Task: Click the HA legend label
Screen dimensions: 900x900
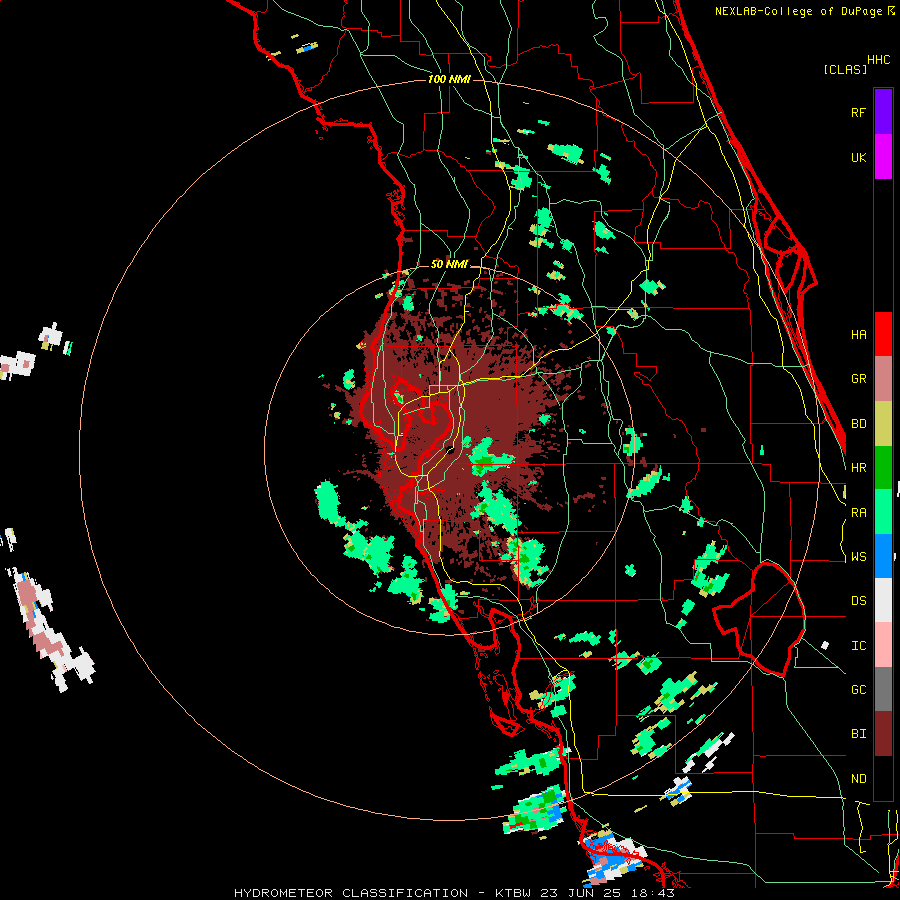Action: [x=858, y=335]
